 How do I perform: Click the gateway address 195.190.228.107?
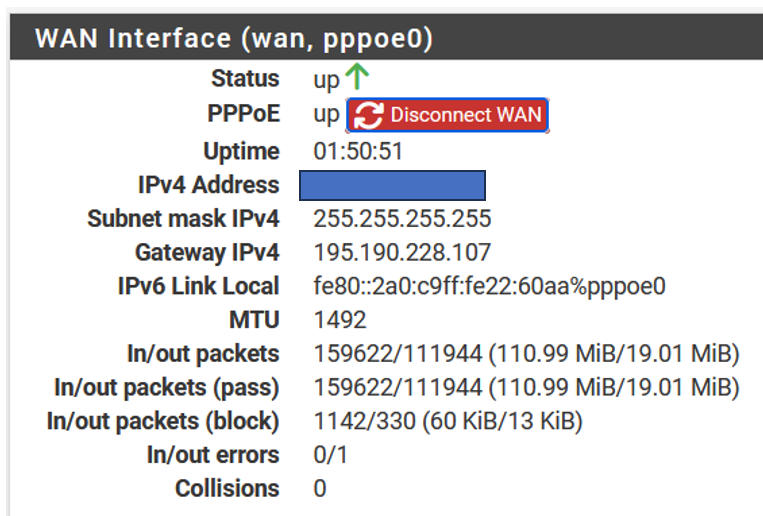coord(402,252)
